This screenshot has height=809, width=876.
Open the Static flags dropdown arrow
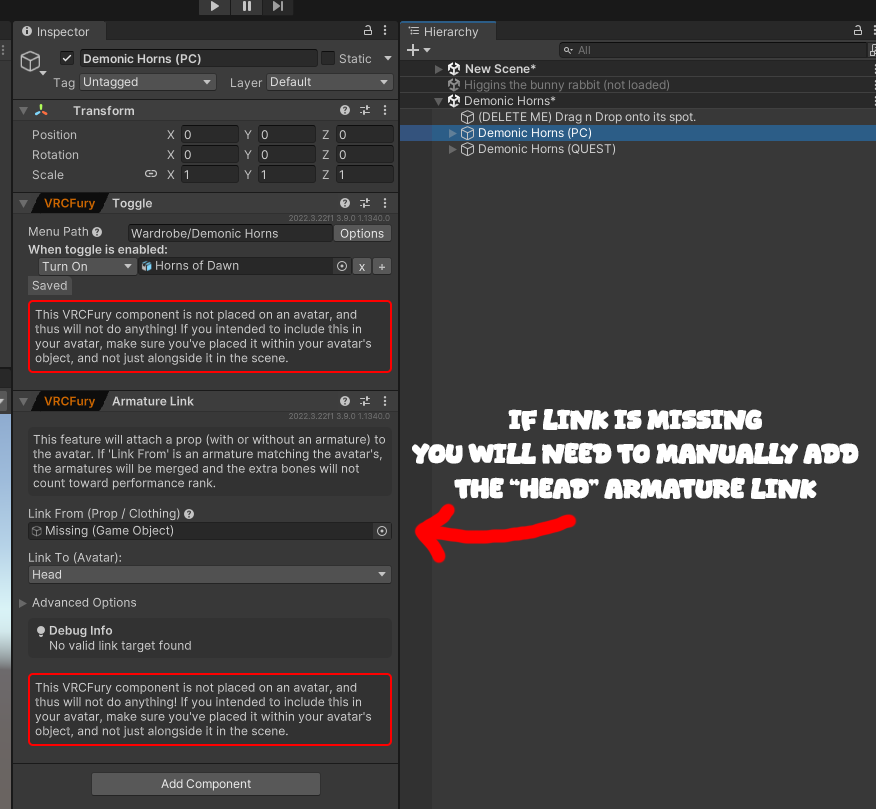tap(388, 58)
